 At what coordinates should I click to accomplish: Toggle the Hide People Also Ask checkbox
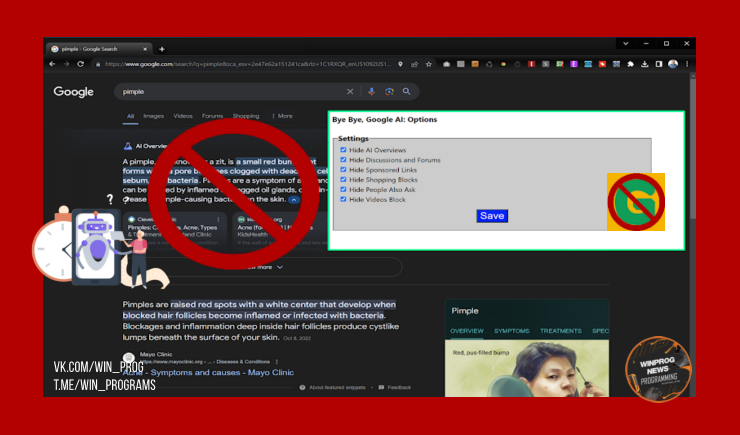343,190
